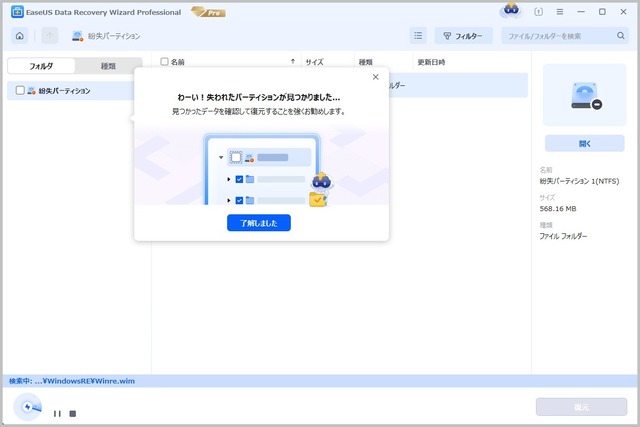640x427 pixels.
Task: Select 紛失パーティション tree item
Action: (64, 91)
